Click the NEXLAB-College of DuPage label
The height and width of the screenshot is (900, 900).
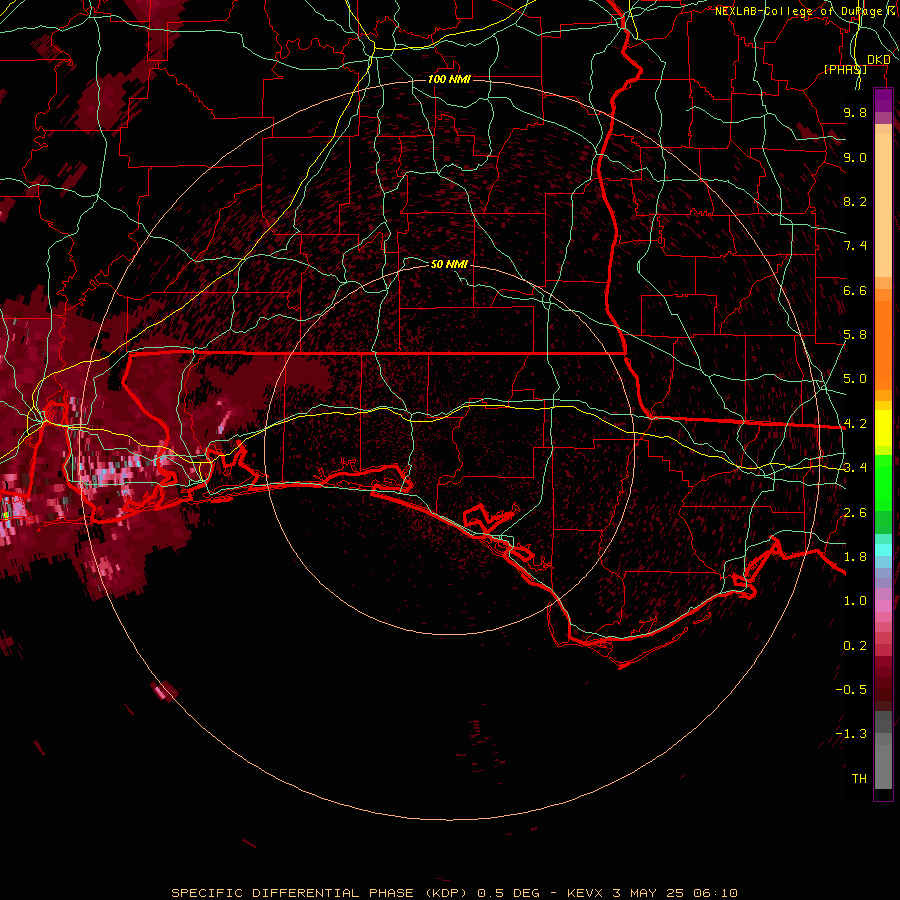[x=799, y=11]
